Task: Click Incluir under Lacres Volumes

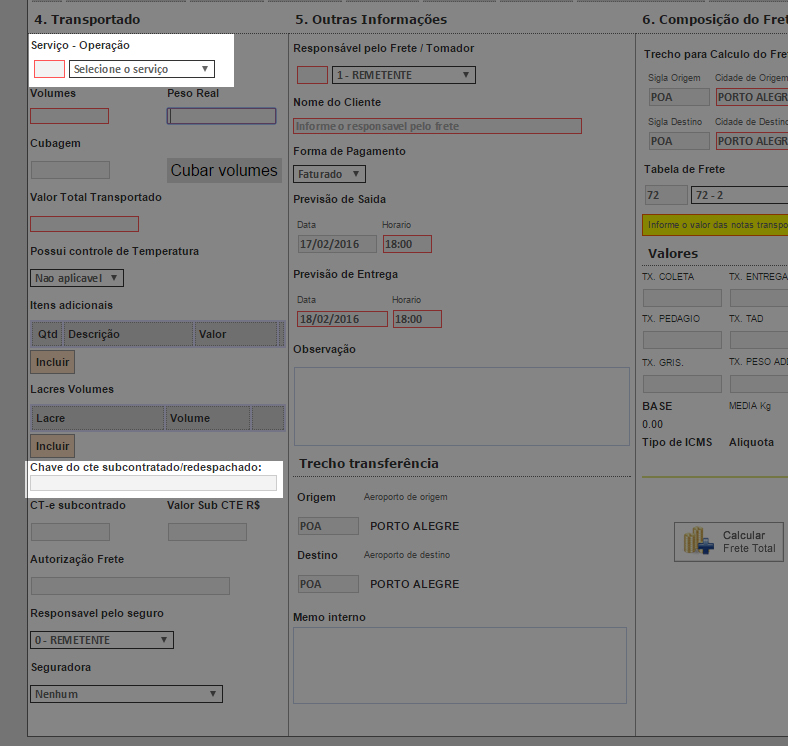Action: [52, 446]
